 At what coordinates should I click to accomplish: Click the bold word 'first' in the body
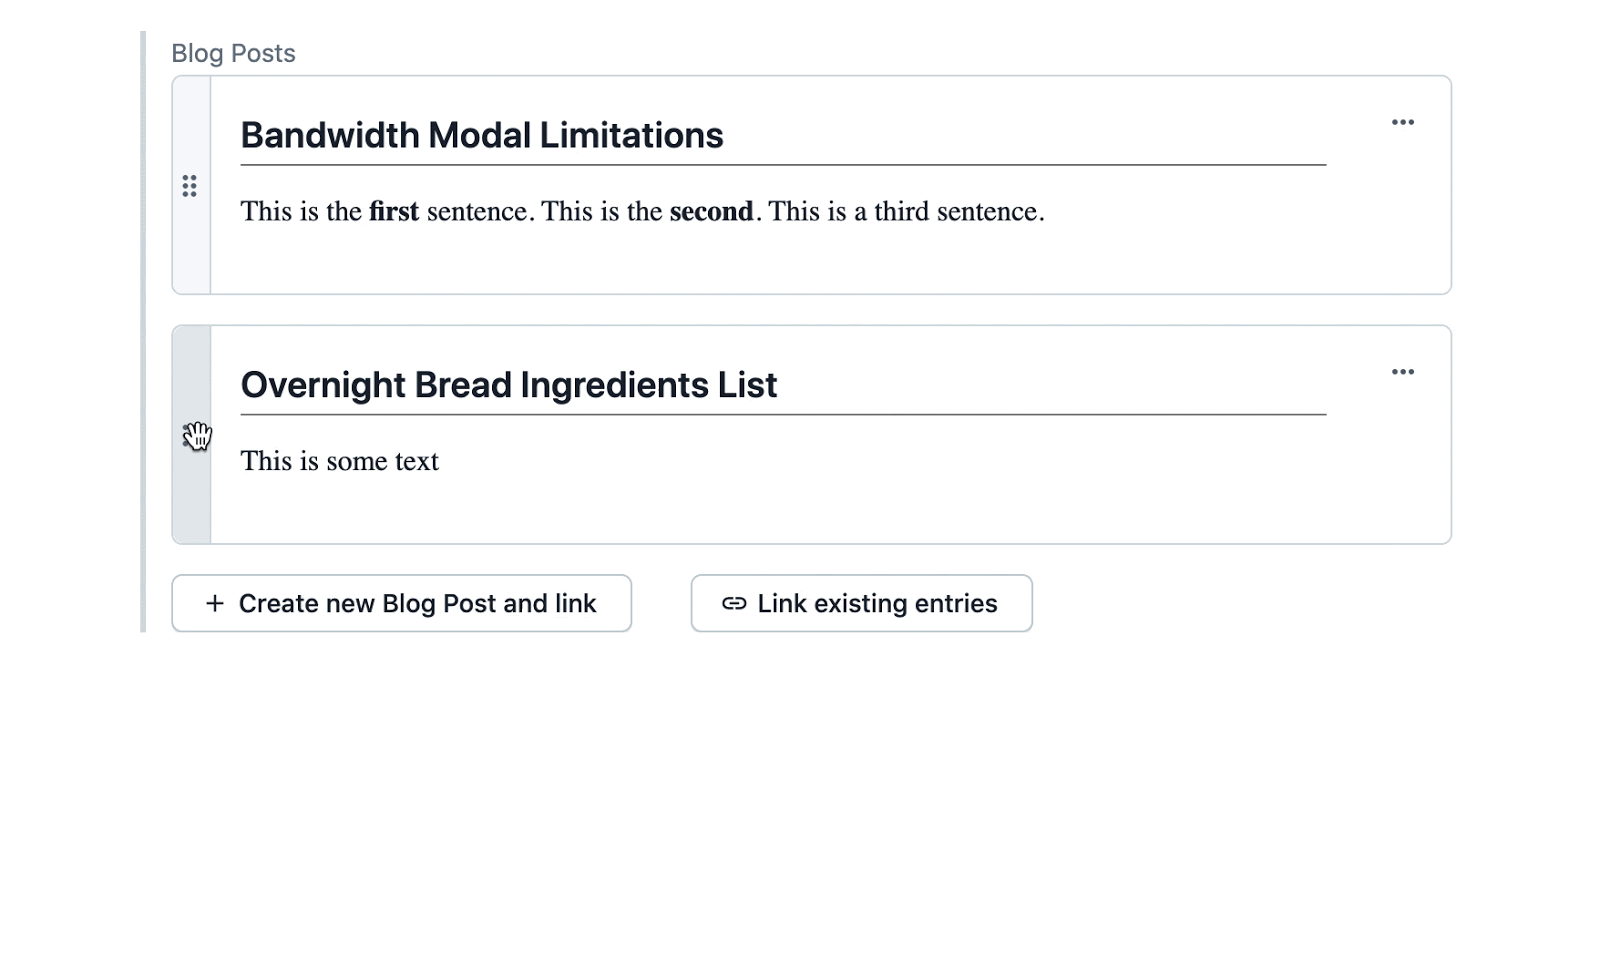pos(394,212)
